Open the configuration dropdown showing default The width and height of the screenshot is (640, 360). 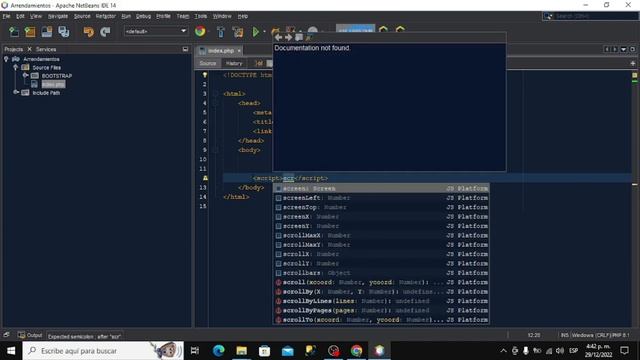(x=156, y=31)
